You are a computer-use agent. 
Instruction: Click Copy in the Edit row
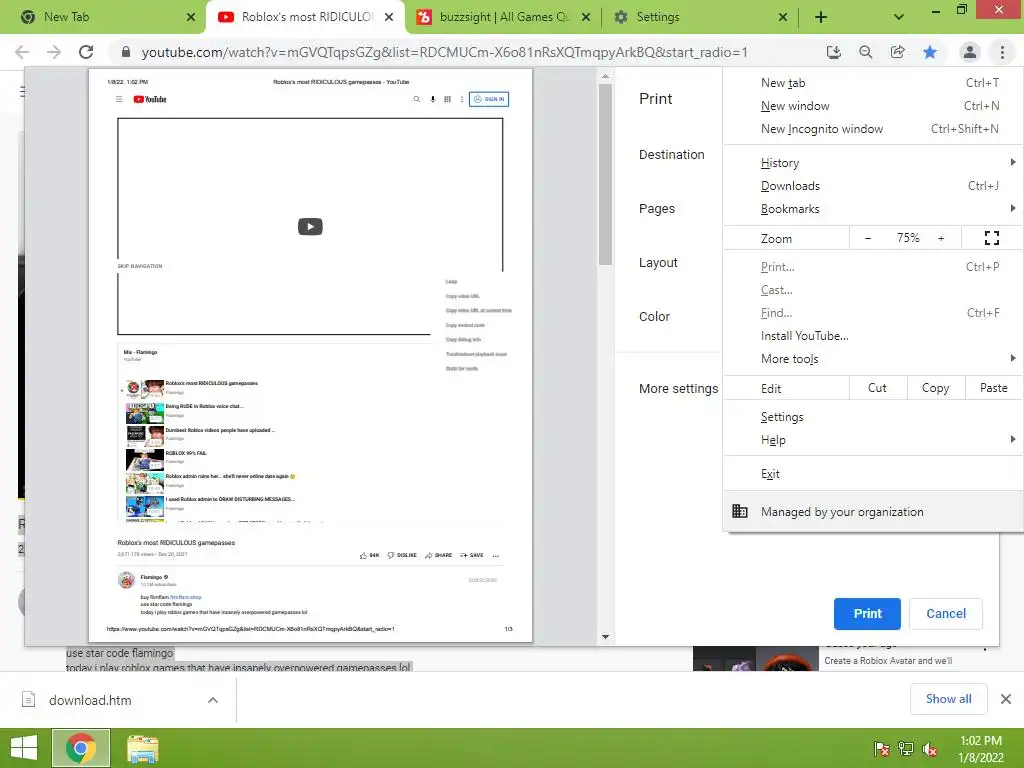click(935, 388)
